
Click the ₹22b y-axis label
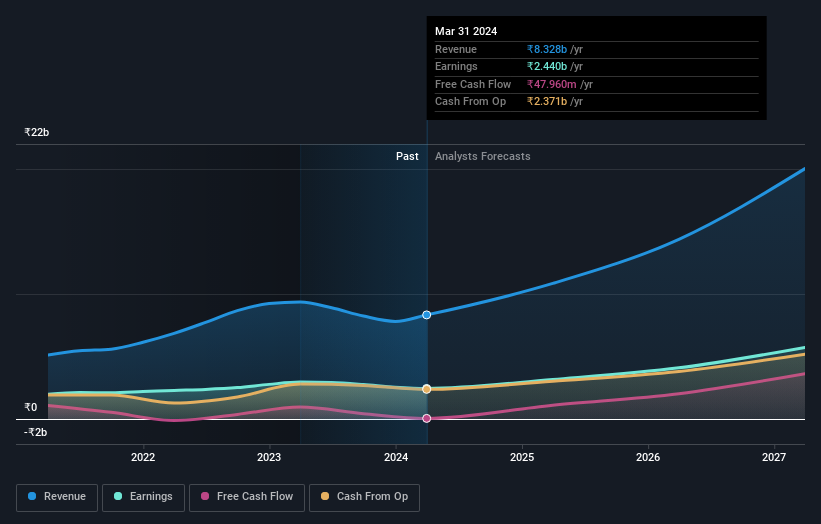point(37,132)
